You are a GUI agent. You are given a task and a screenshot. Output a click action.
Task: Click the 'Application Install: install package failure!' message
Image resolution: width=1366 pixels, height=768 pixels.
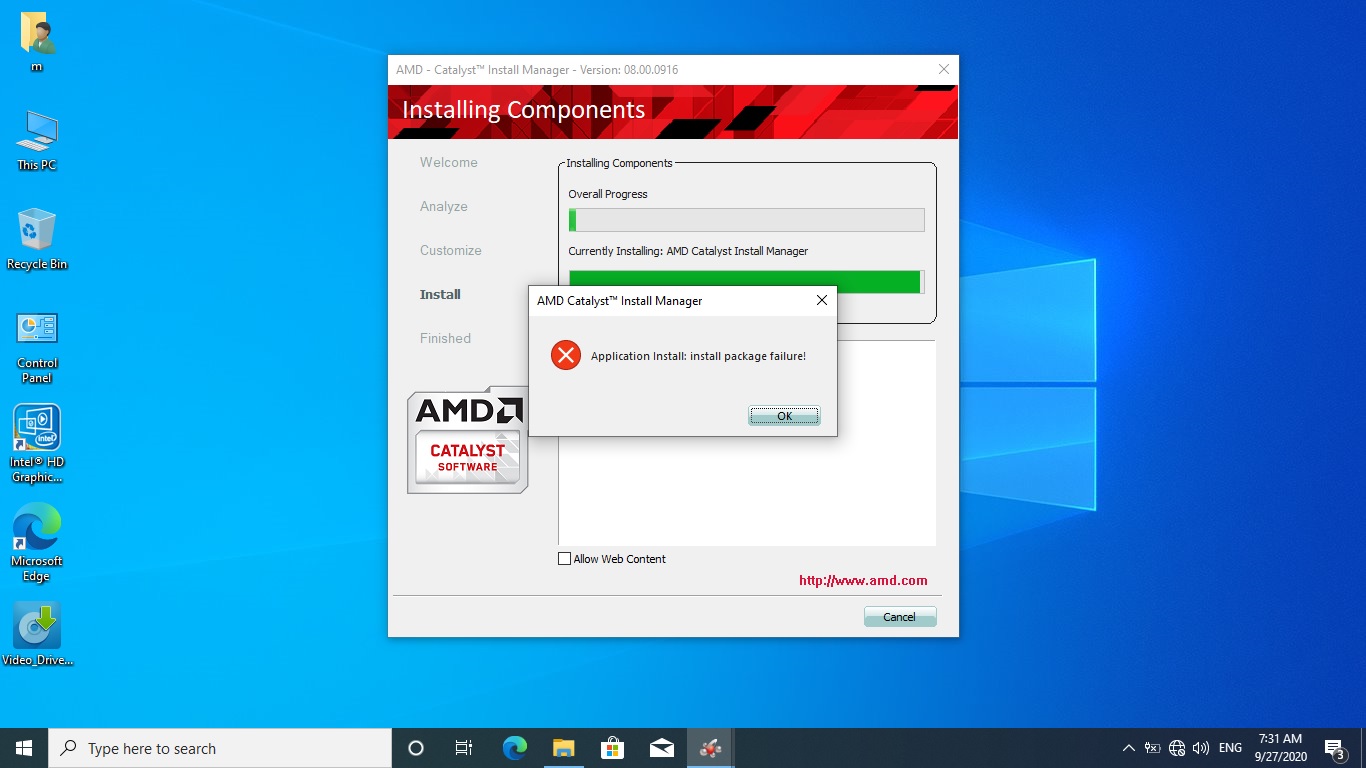pyautogui.click(x=698, y=356)
